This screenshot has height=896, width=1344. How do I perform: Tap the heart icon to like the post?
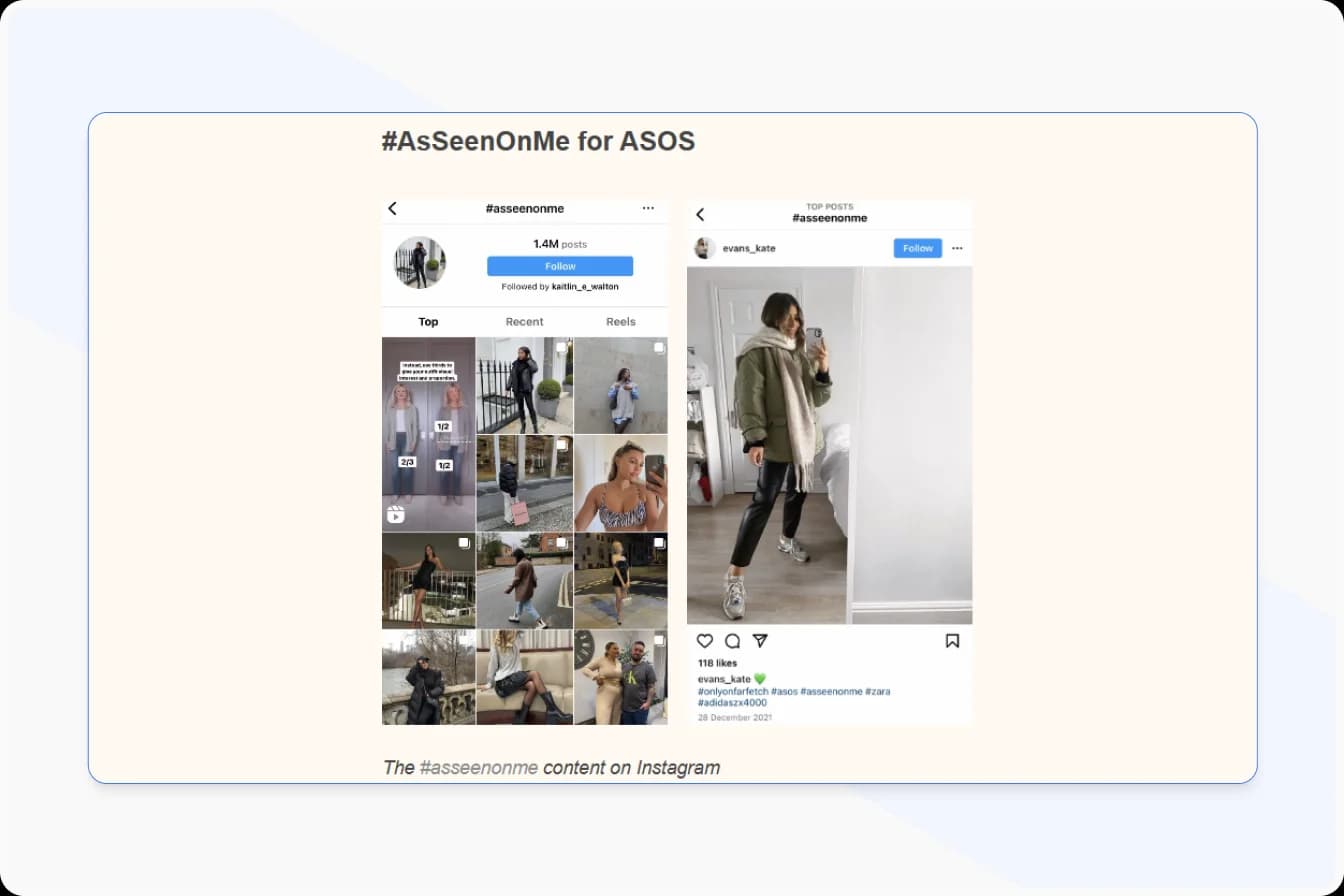(705, 641)
